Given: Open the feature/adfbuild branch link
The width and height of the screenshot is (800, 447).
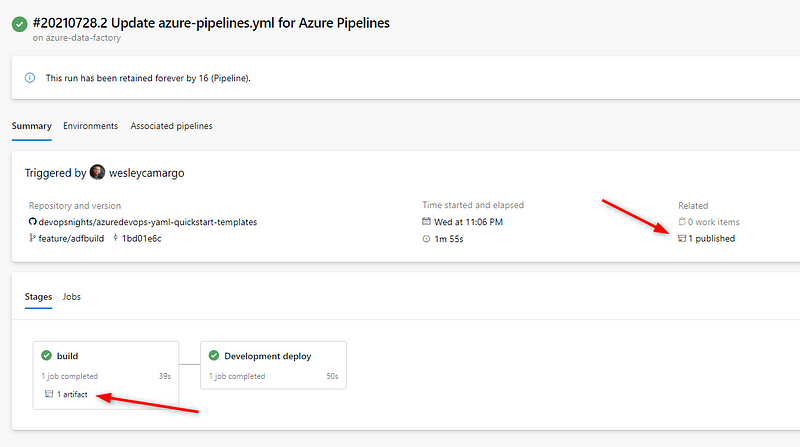Looking at the screenshot, I should pyautogui.click(x=72, y=239).
